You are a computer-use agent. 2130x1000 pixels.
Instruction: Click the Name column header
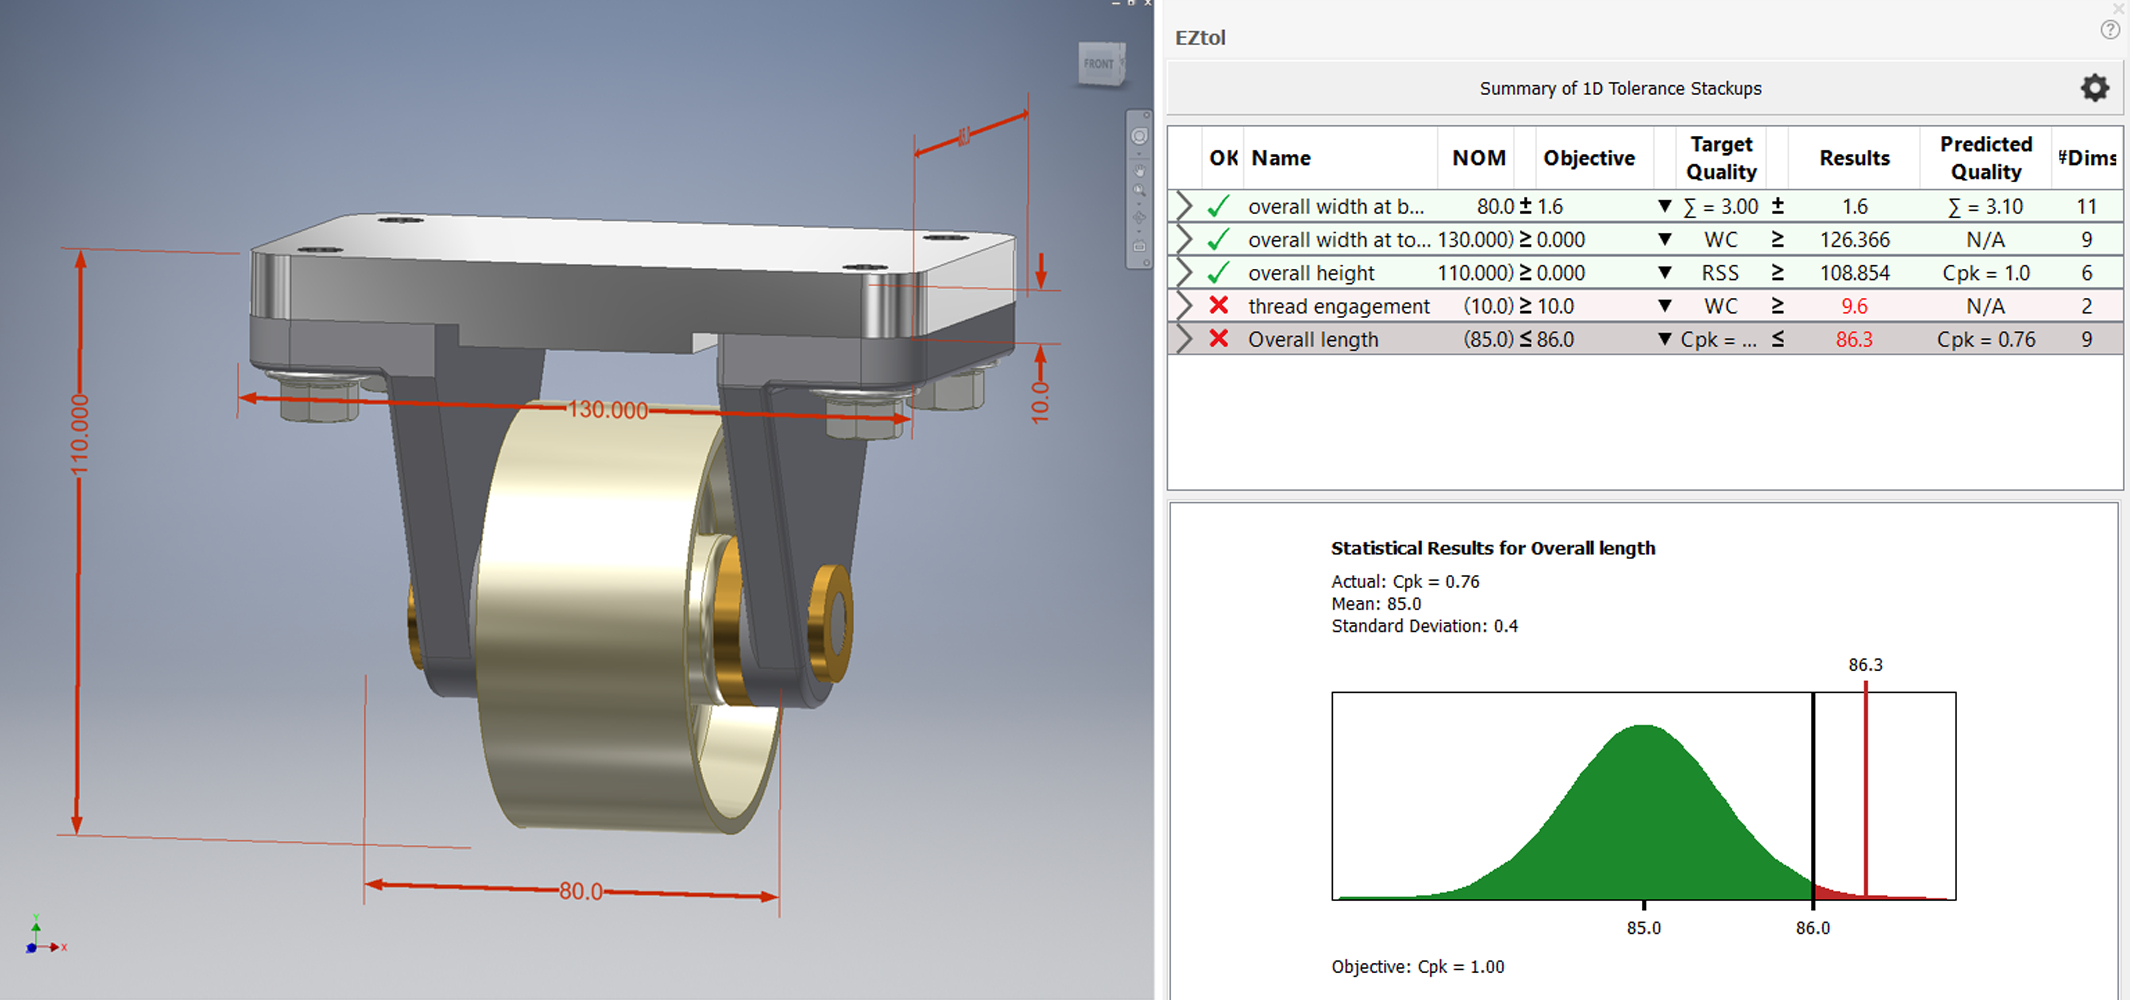pyautogui.click(x=1281, y=158)
